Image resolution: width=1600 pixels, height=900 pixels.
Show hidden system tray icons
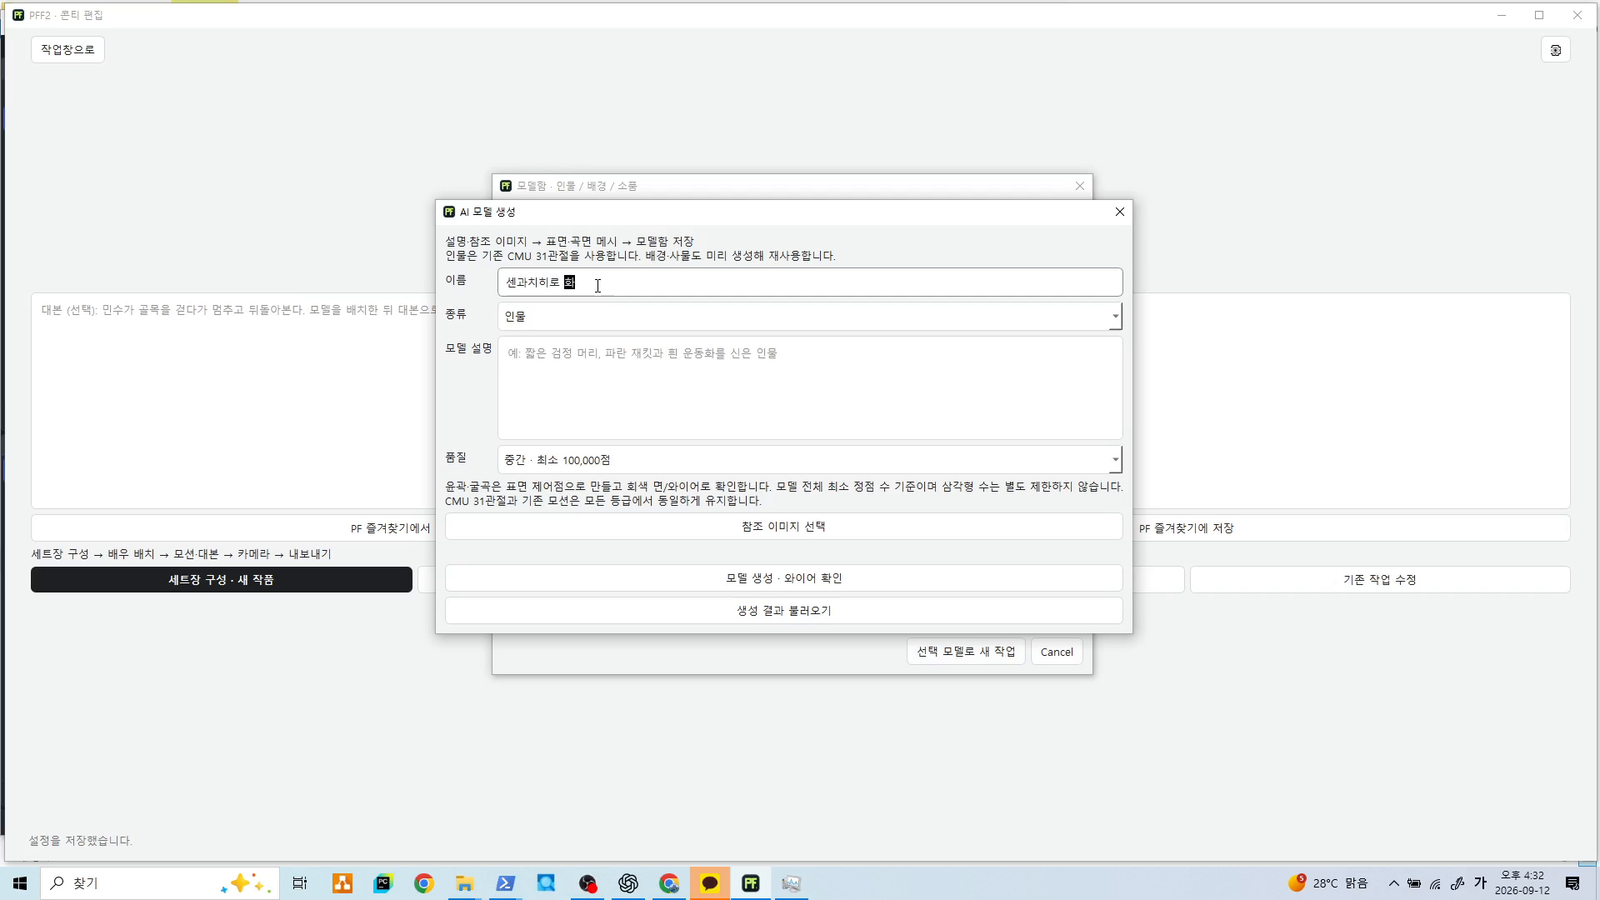click(1394, 883)
